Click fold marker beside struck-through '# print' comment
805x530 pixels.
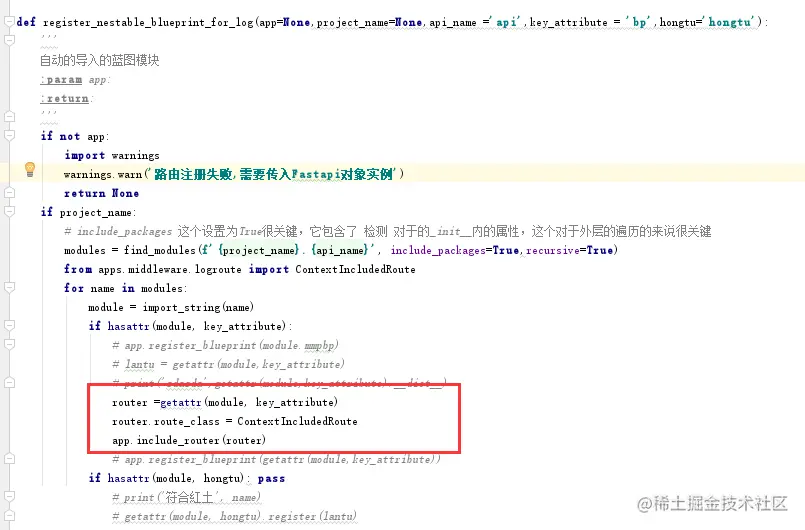[9, 383]
